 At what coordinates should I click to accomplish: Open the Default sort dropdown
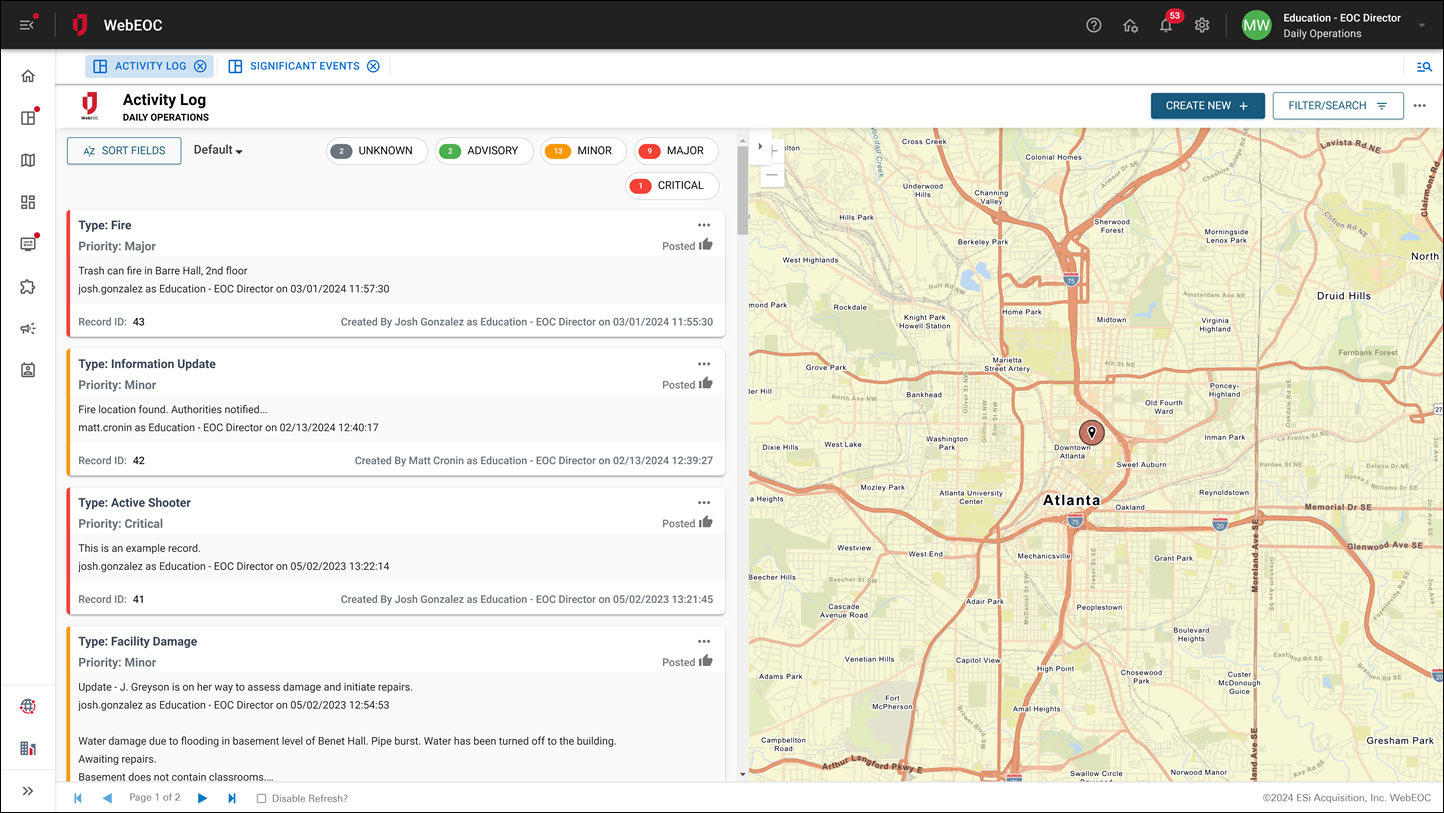217,149
